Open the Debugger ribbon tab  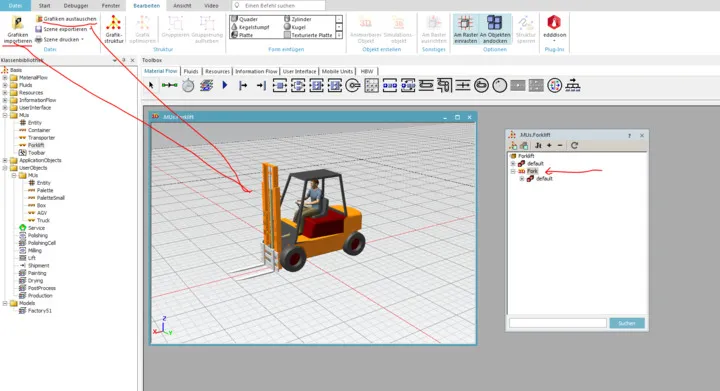pos(76,6)
